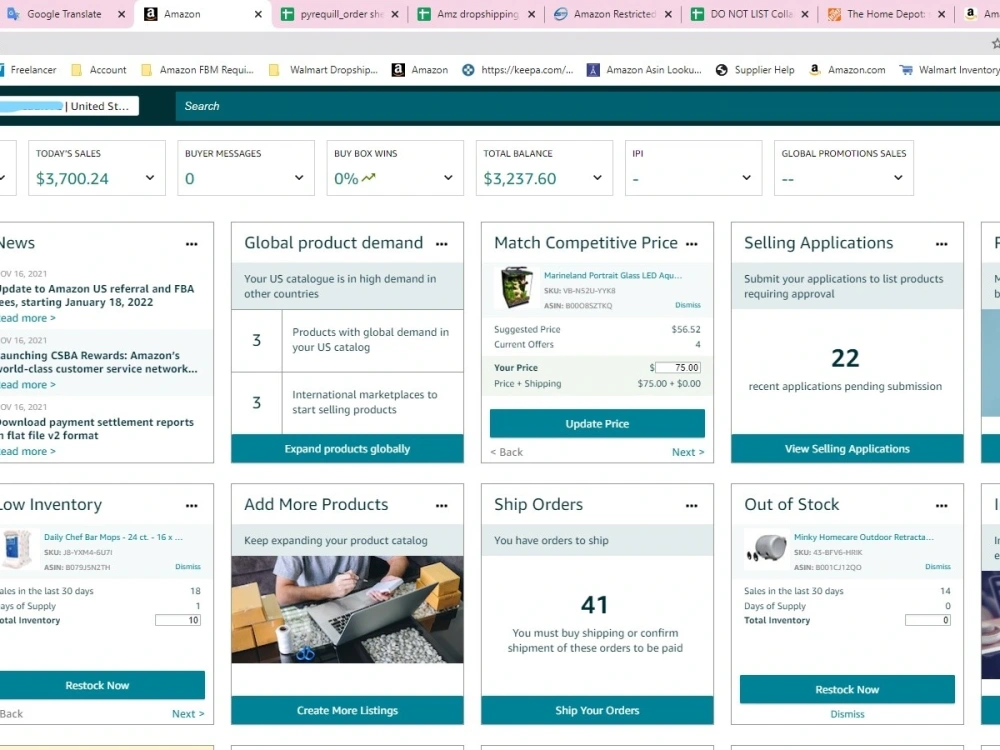
Task: Click Dismiss below the Out of Stock Restock button
Action: coord(847,714)
